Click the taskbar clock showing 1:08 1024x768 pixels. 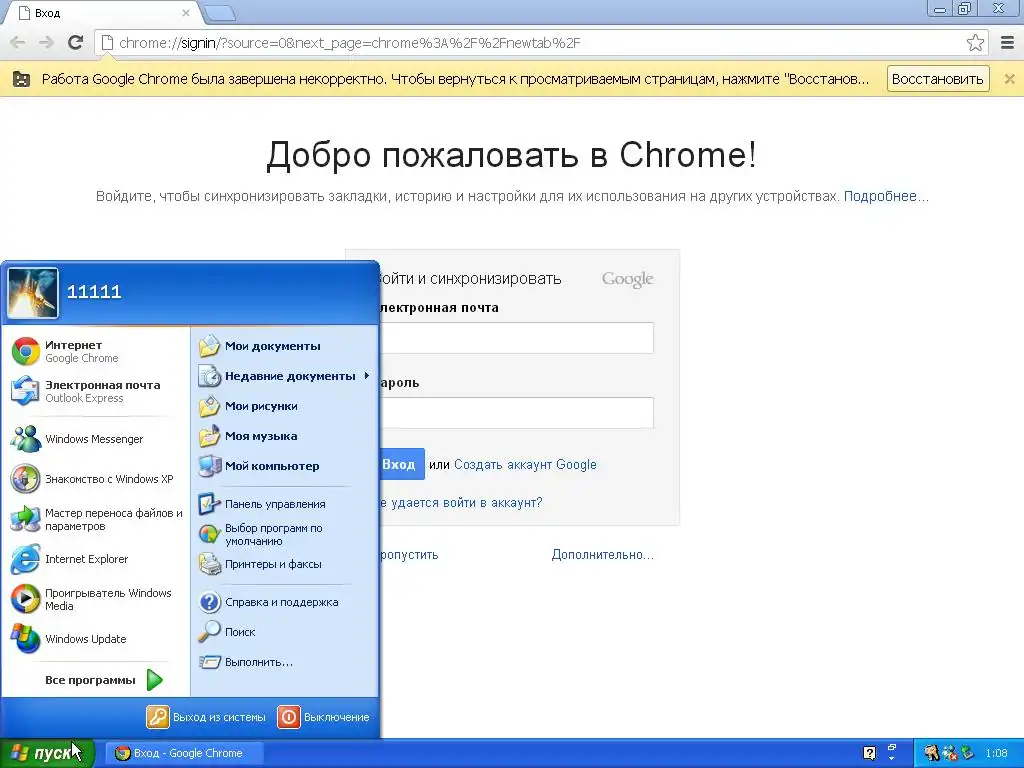997,753
